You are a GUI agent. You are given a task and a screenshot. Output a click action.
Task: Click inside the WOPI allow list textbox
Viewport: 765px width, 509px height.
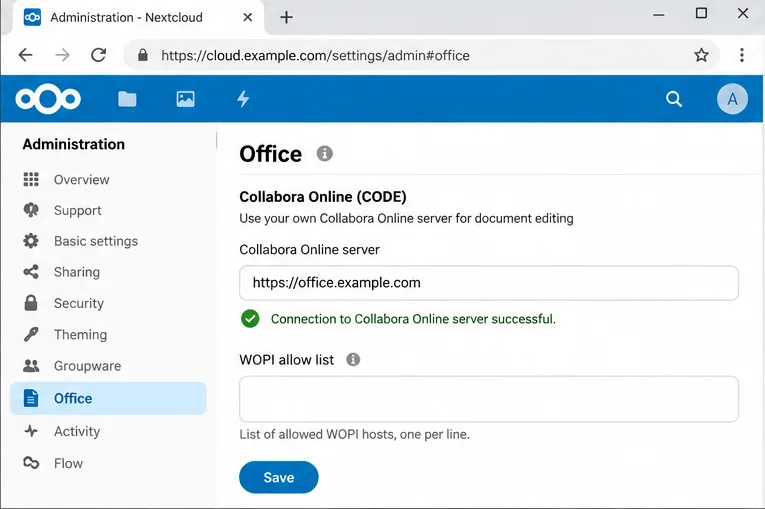[x=488, y=399]
